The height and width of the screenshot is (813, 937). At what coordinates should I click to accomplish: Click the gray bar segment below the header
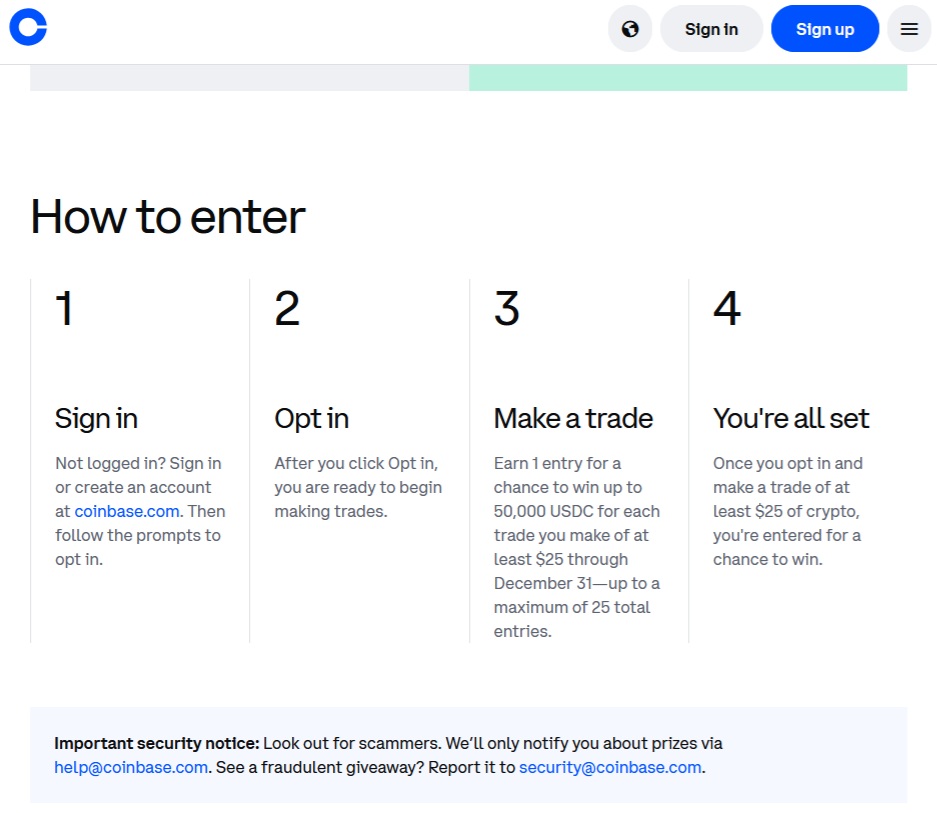tap(249, 78)
